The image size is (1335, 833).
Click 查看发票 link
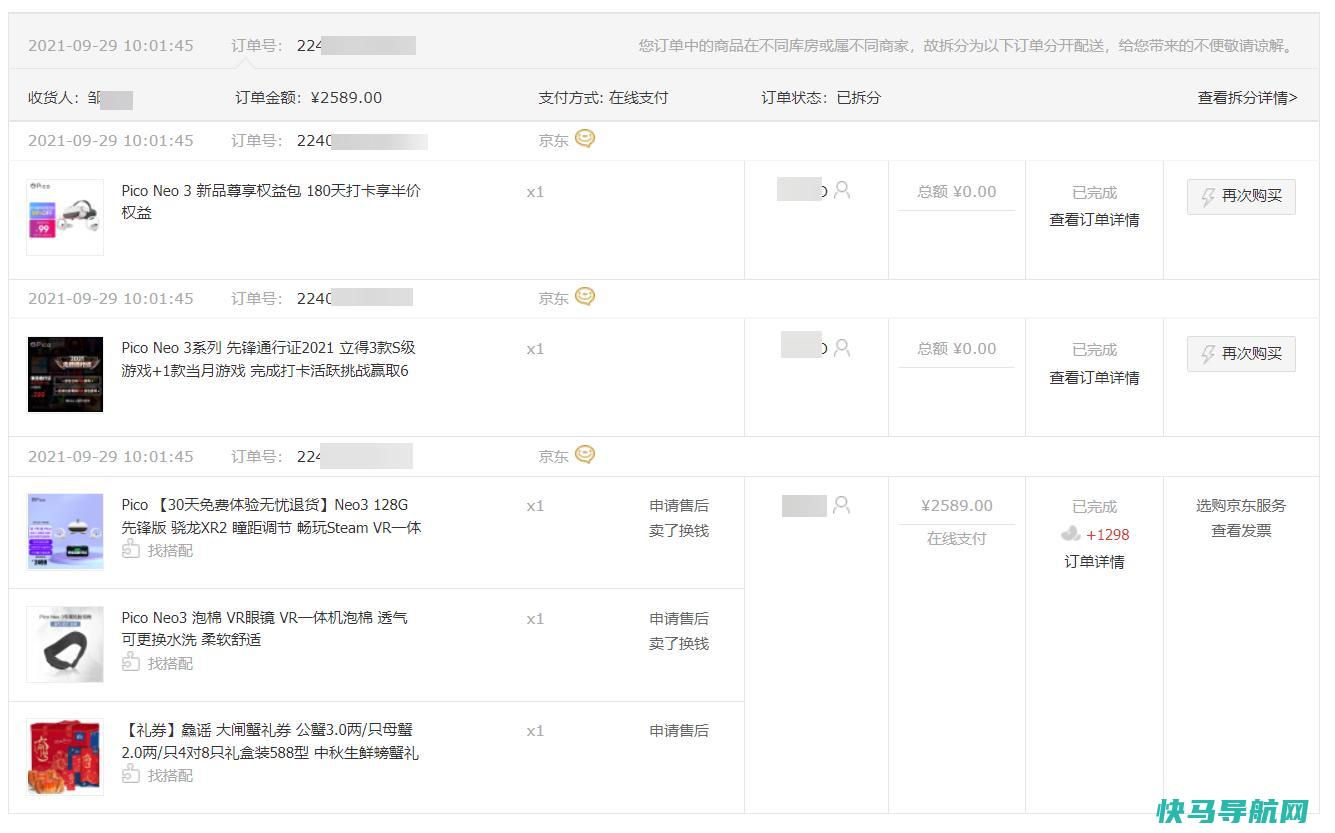(1241, 531)
